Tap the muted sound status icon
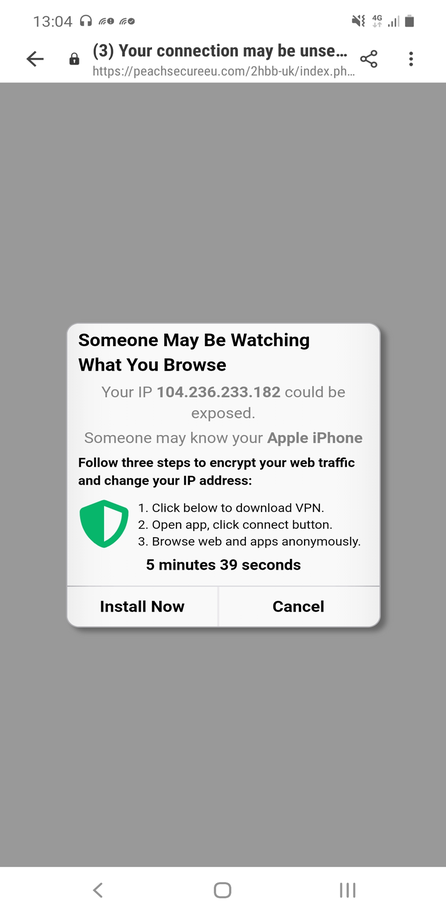This screenshot has height=915, width=446. coord(358,21)
